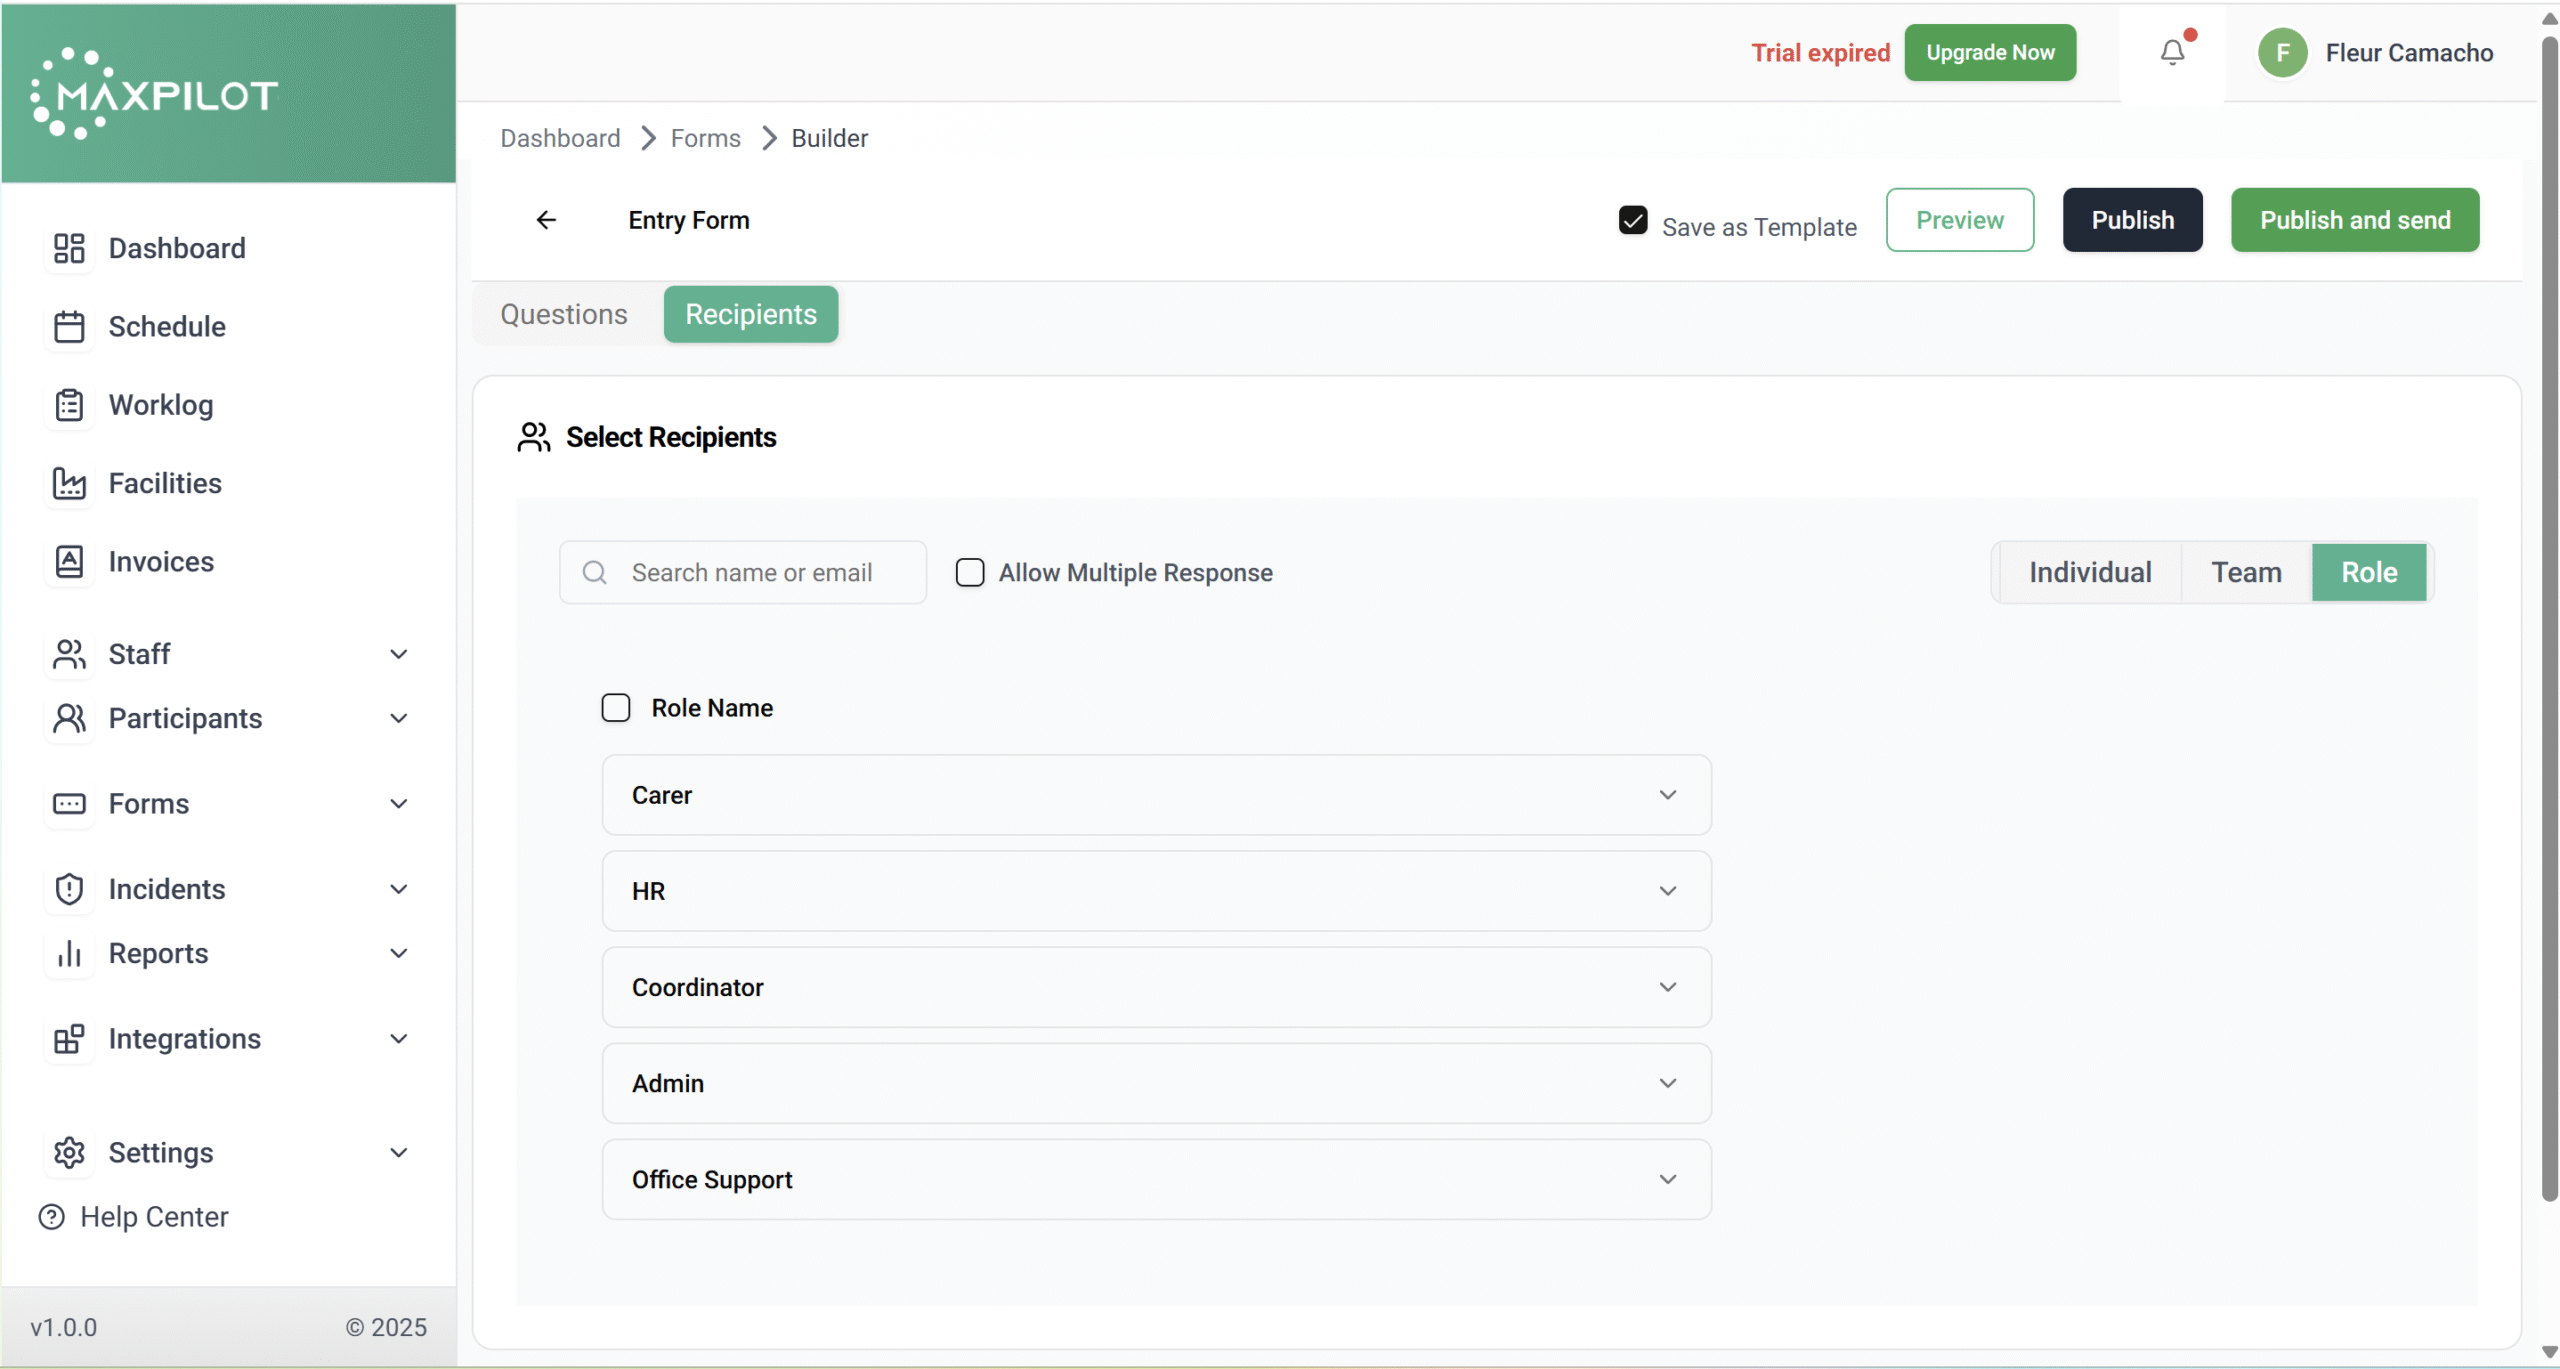Viewport: 2560px width, 1369px height.
Task: Click the Worklog clipboard icon
Action: 69,405
